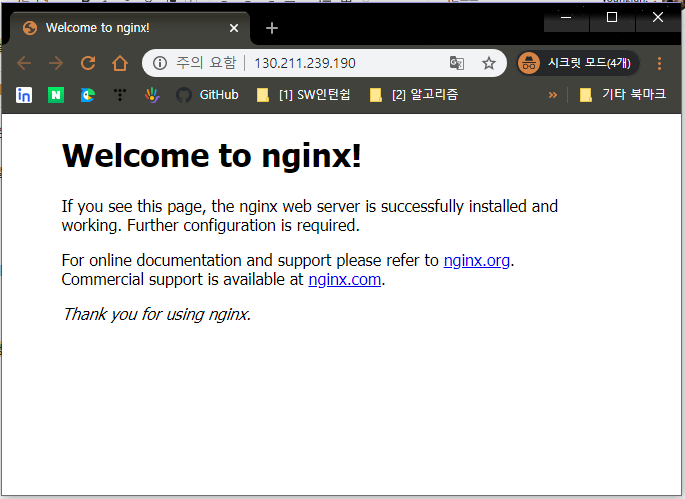685x499 pixels.
Task: Open the Chrome three-dot menu
Action: point(659,63)
